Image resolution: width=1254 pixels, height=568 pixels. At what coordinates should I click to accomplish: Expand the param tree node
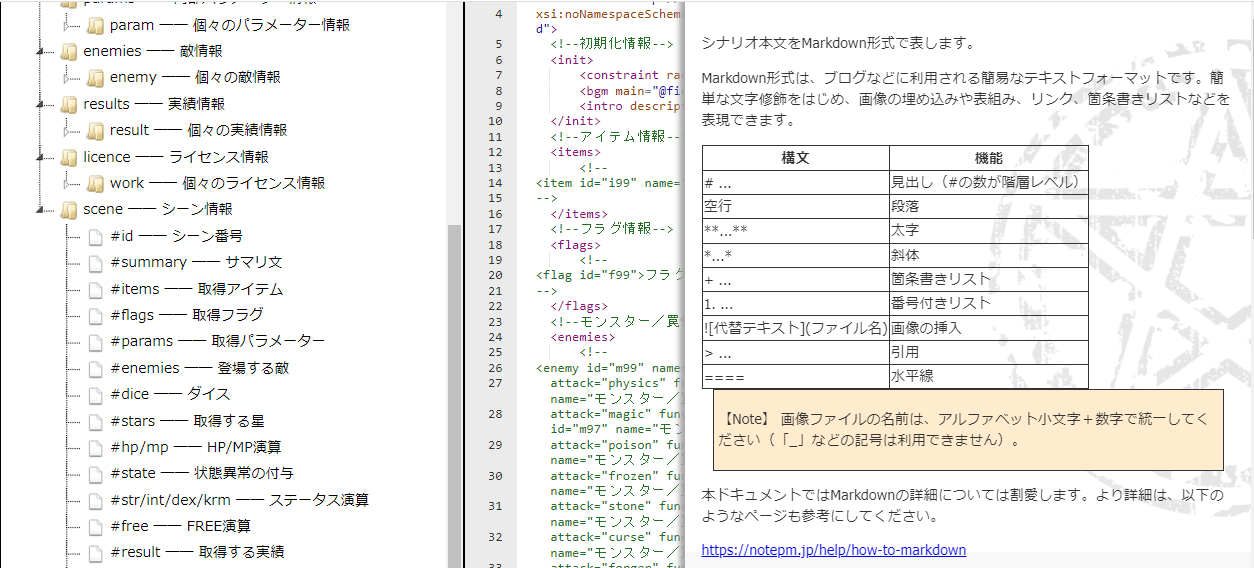point(68,25)
